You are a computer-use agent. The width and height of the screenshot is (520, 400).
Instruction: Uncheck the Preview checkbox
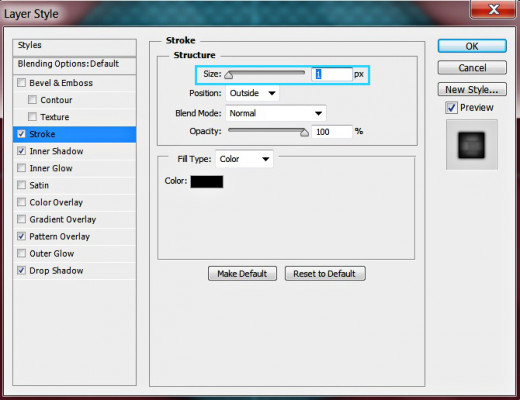tap(451, 108)
